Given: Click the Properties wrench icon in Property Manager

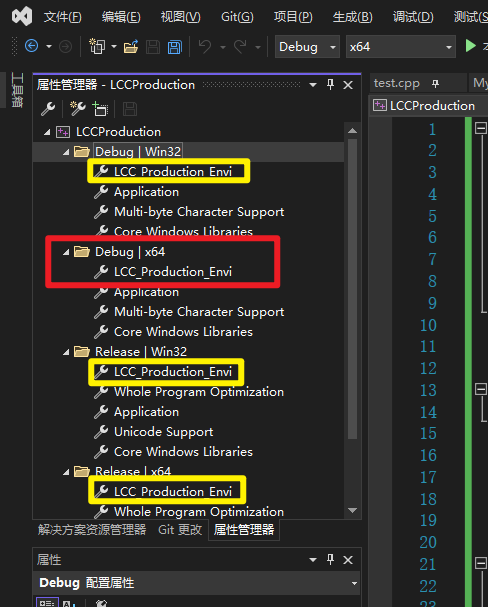Looking at the screenshot, I should tap(48, 109).
